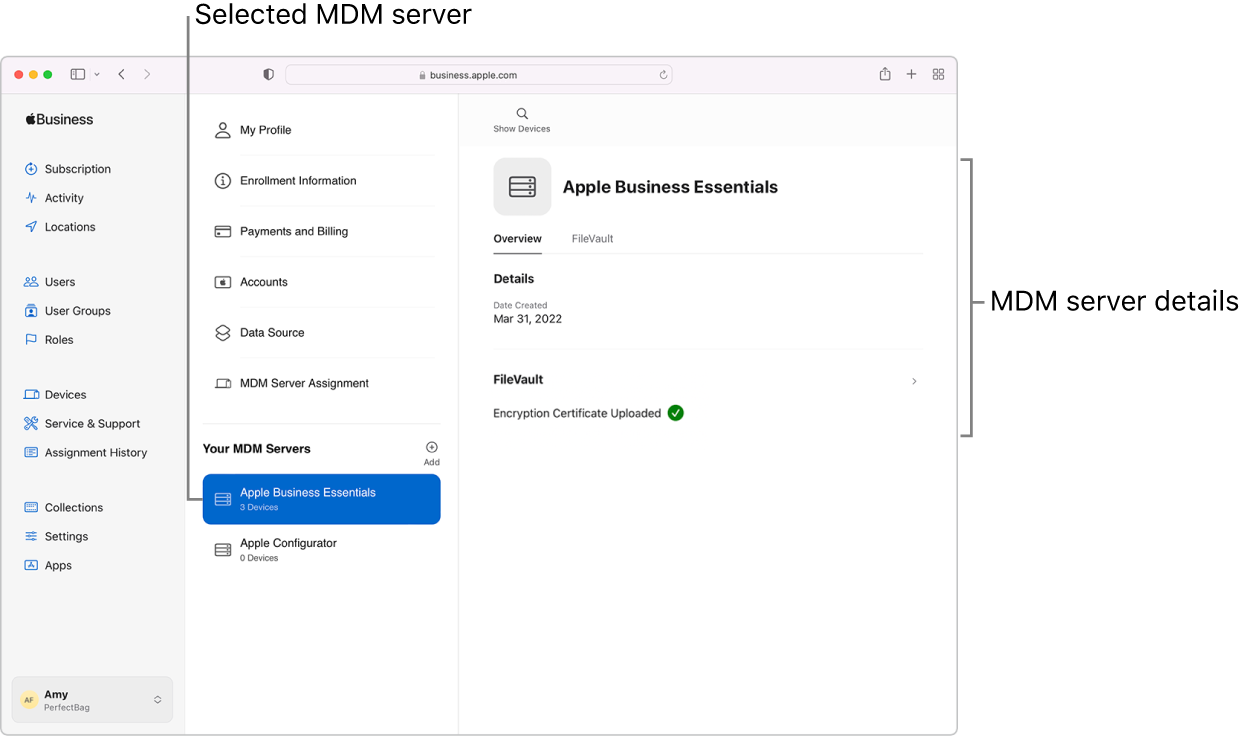Click the business.apple.com address bar
1248x737 pixels.
478,75
